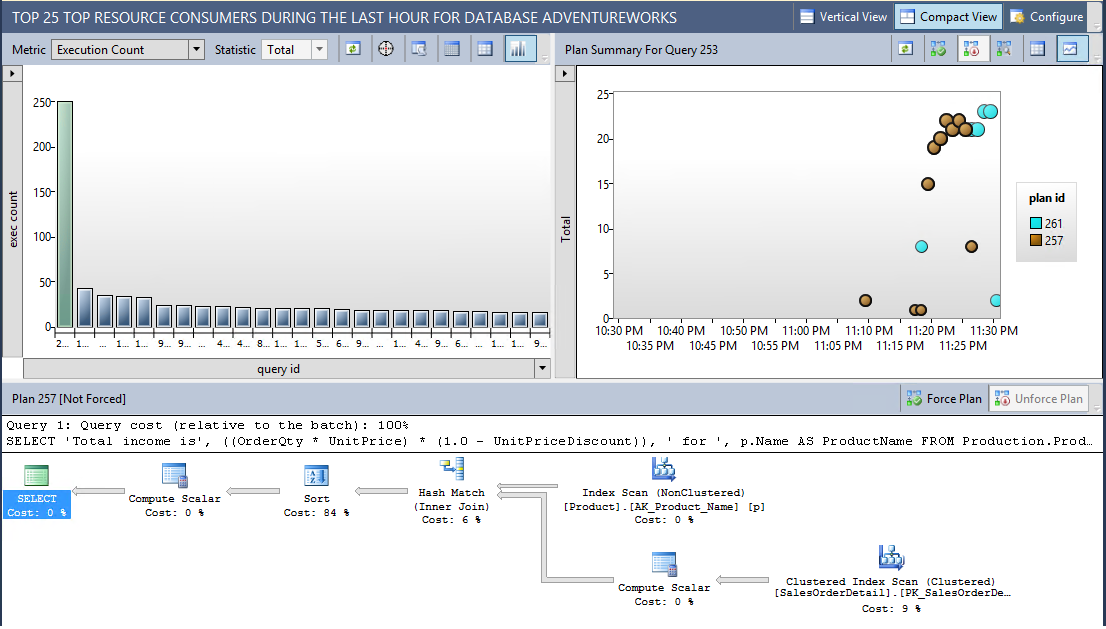Click the track selected query crosshair icon
The image size is (1106, 629).
(x=386, y=49)
